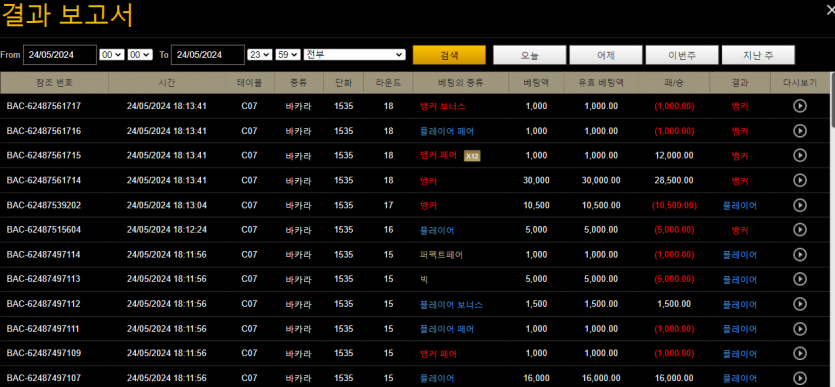Click the 어제 yesterday button
Viewport: 835px width, 387px height.
pos(606,55)
